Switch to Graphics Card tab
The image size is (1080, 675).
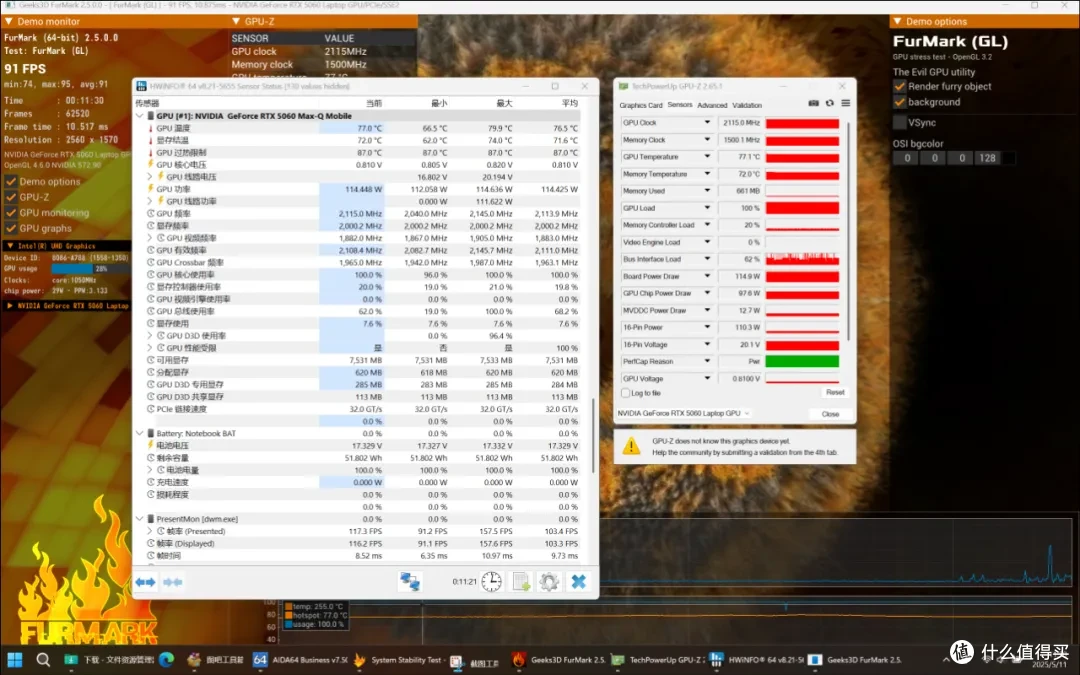pyautogui.click(x=641, y=105)
